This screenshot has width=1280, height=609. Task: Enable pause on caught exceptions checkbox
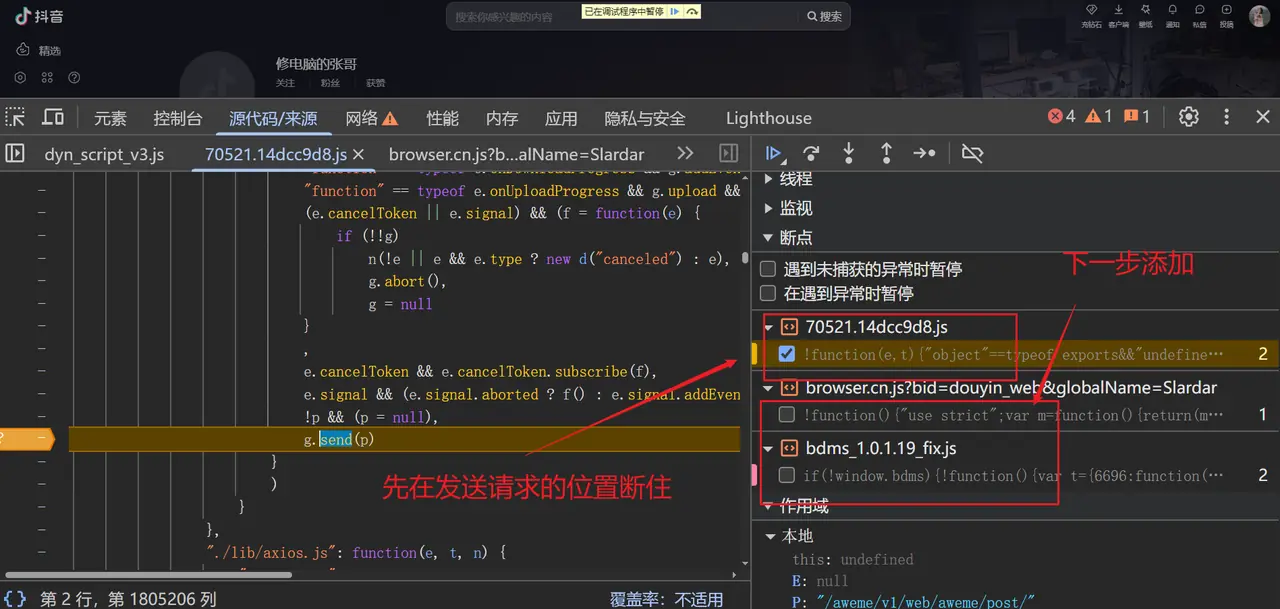[x=768, y=293]
